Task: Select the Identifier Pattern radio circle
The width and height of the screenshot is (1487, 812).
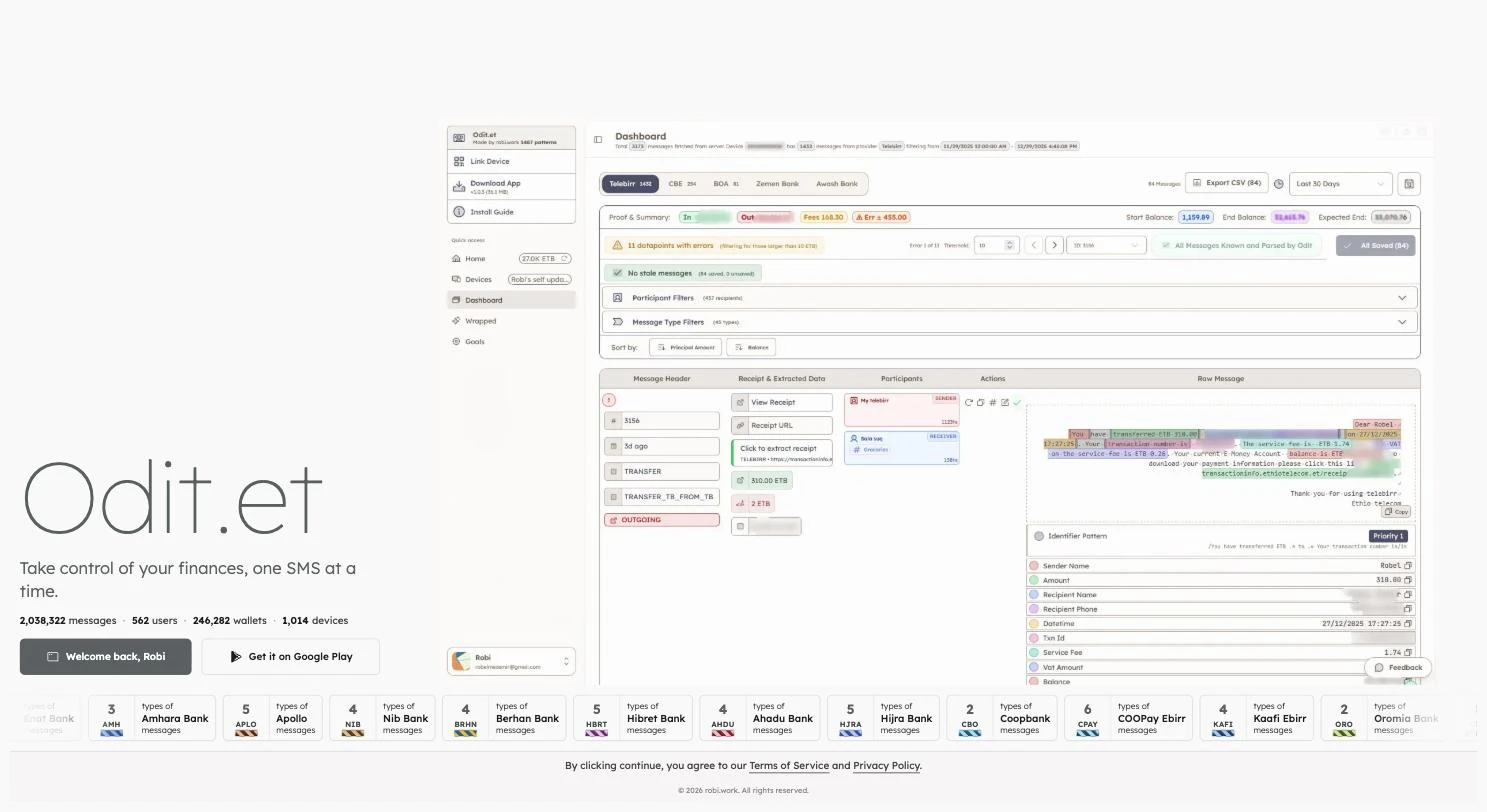Action: (1039, 537)
